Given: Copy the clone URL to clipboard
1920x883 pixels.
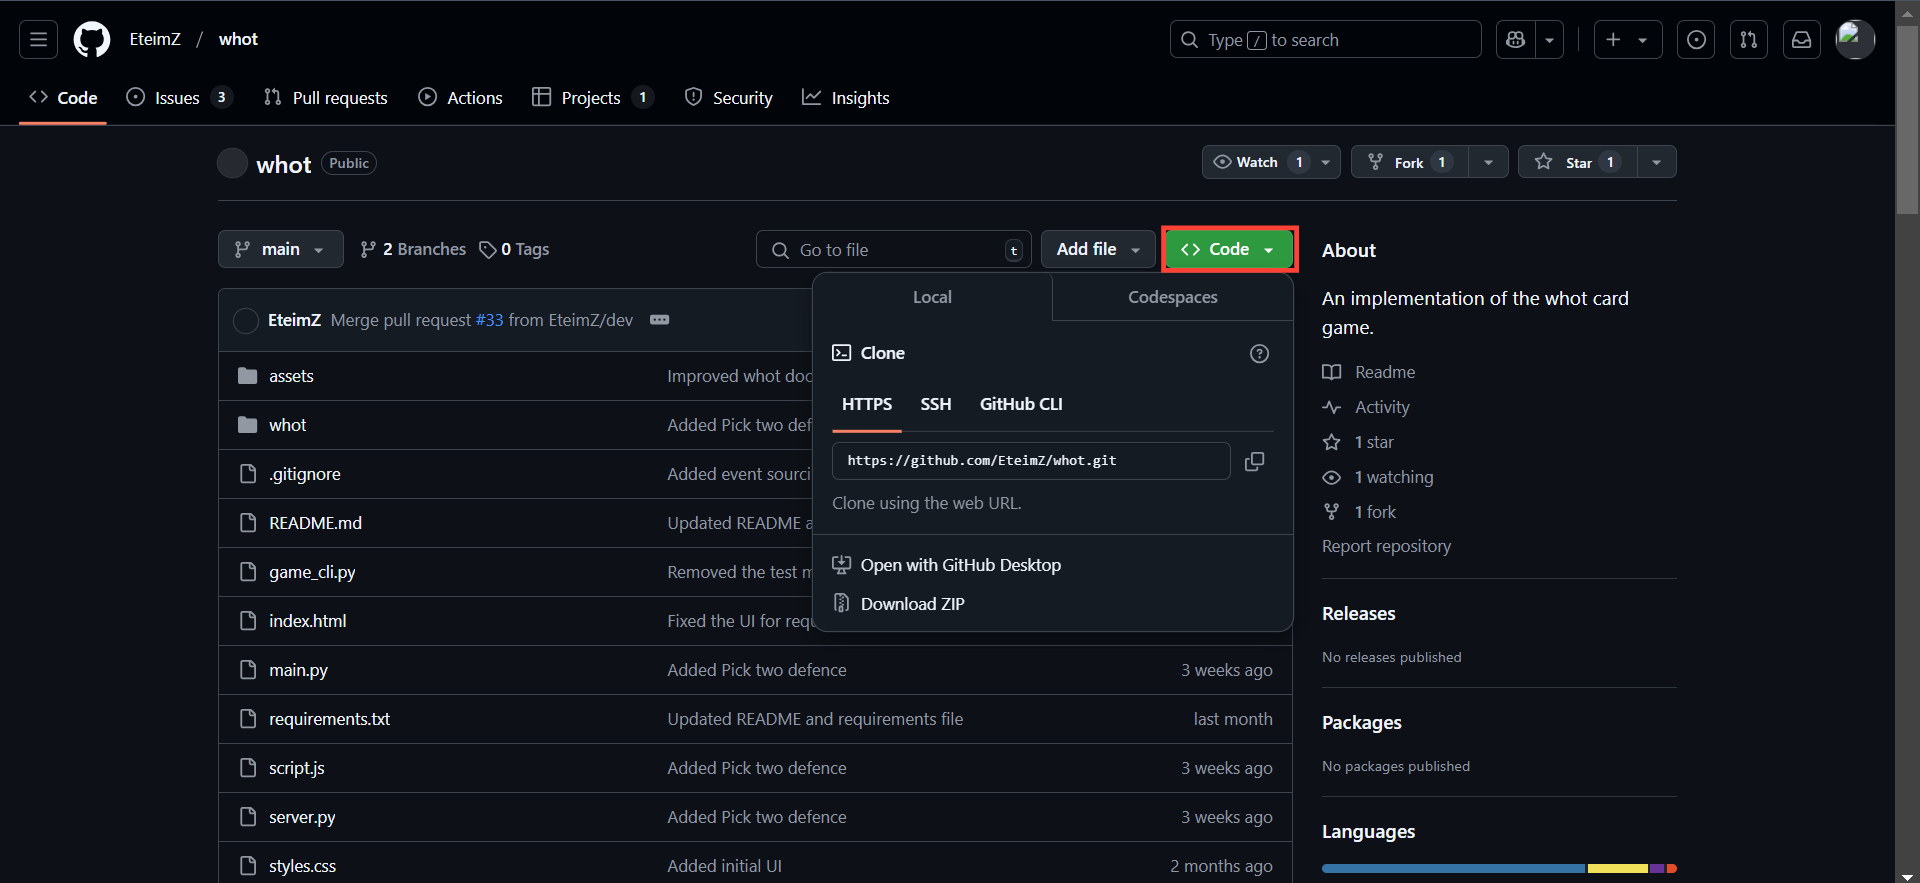Looking at the screenshot, I should 1254,461.
